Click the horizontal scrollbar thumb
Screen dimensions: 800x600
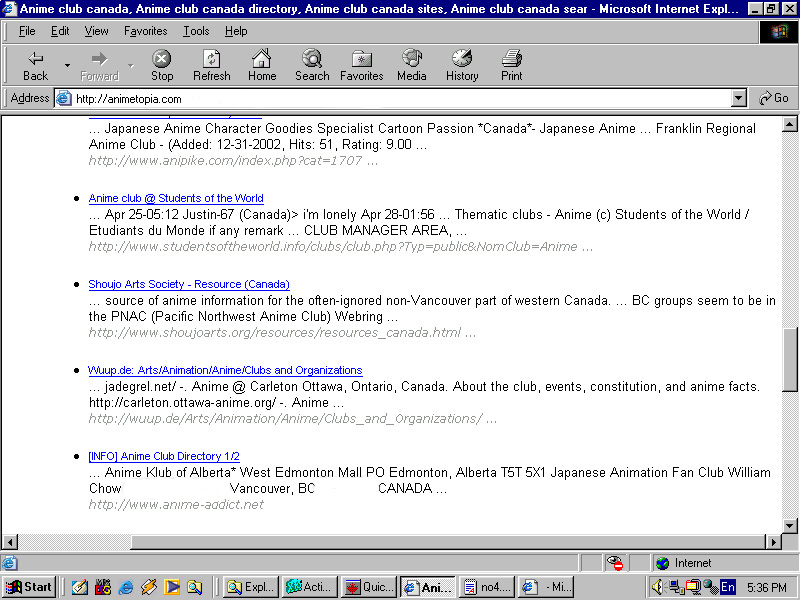(448, 541)
